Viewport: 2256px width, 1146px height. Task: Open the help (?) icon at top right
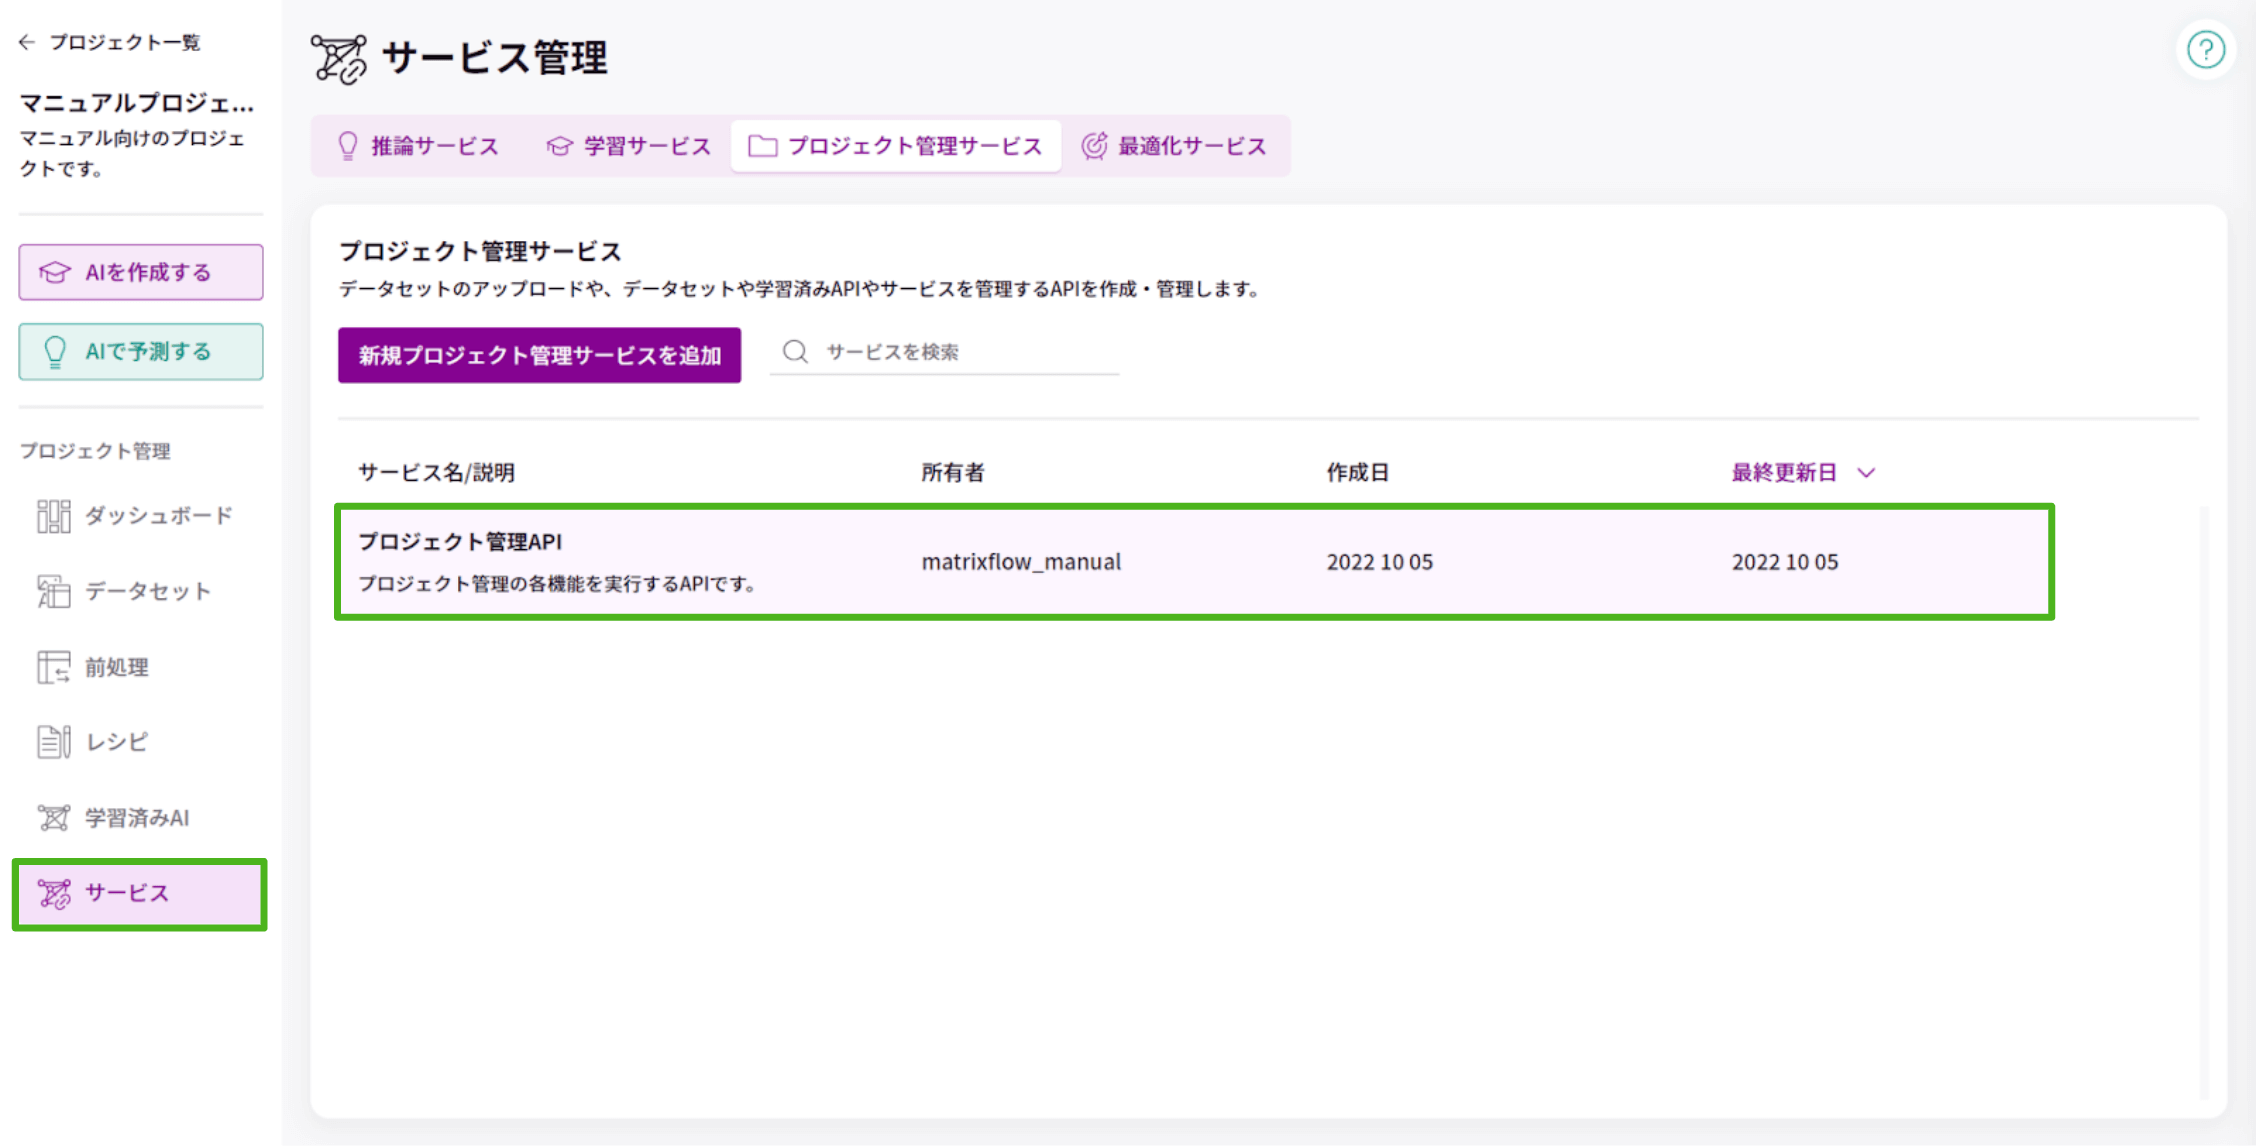coord(2205,49)
